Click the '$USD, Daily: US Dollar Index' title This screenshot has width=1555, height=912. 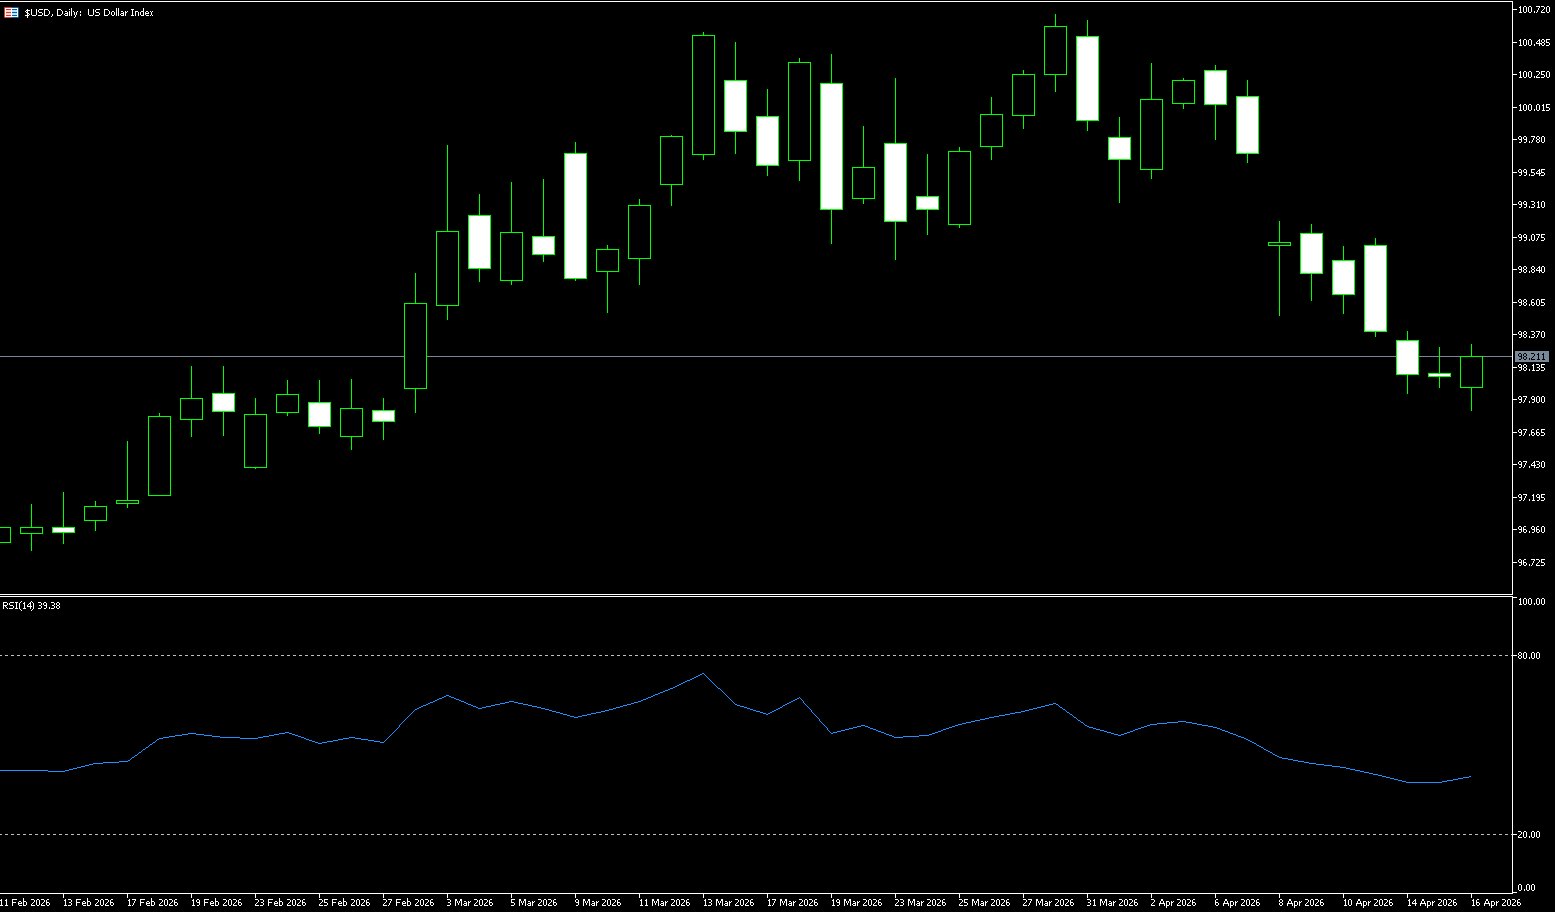[x=89, y=13]
